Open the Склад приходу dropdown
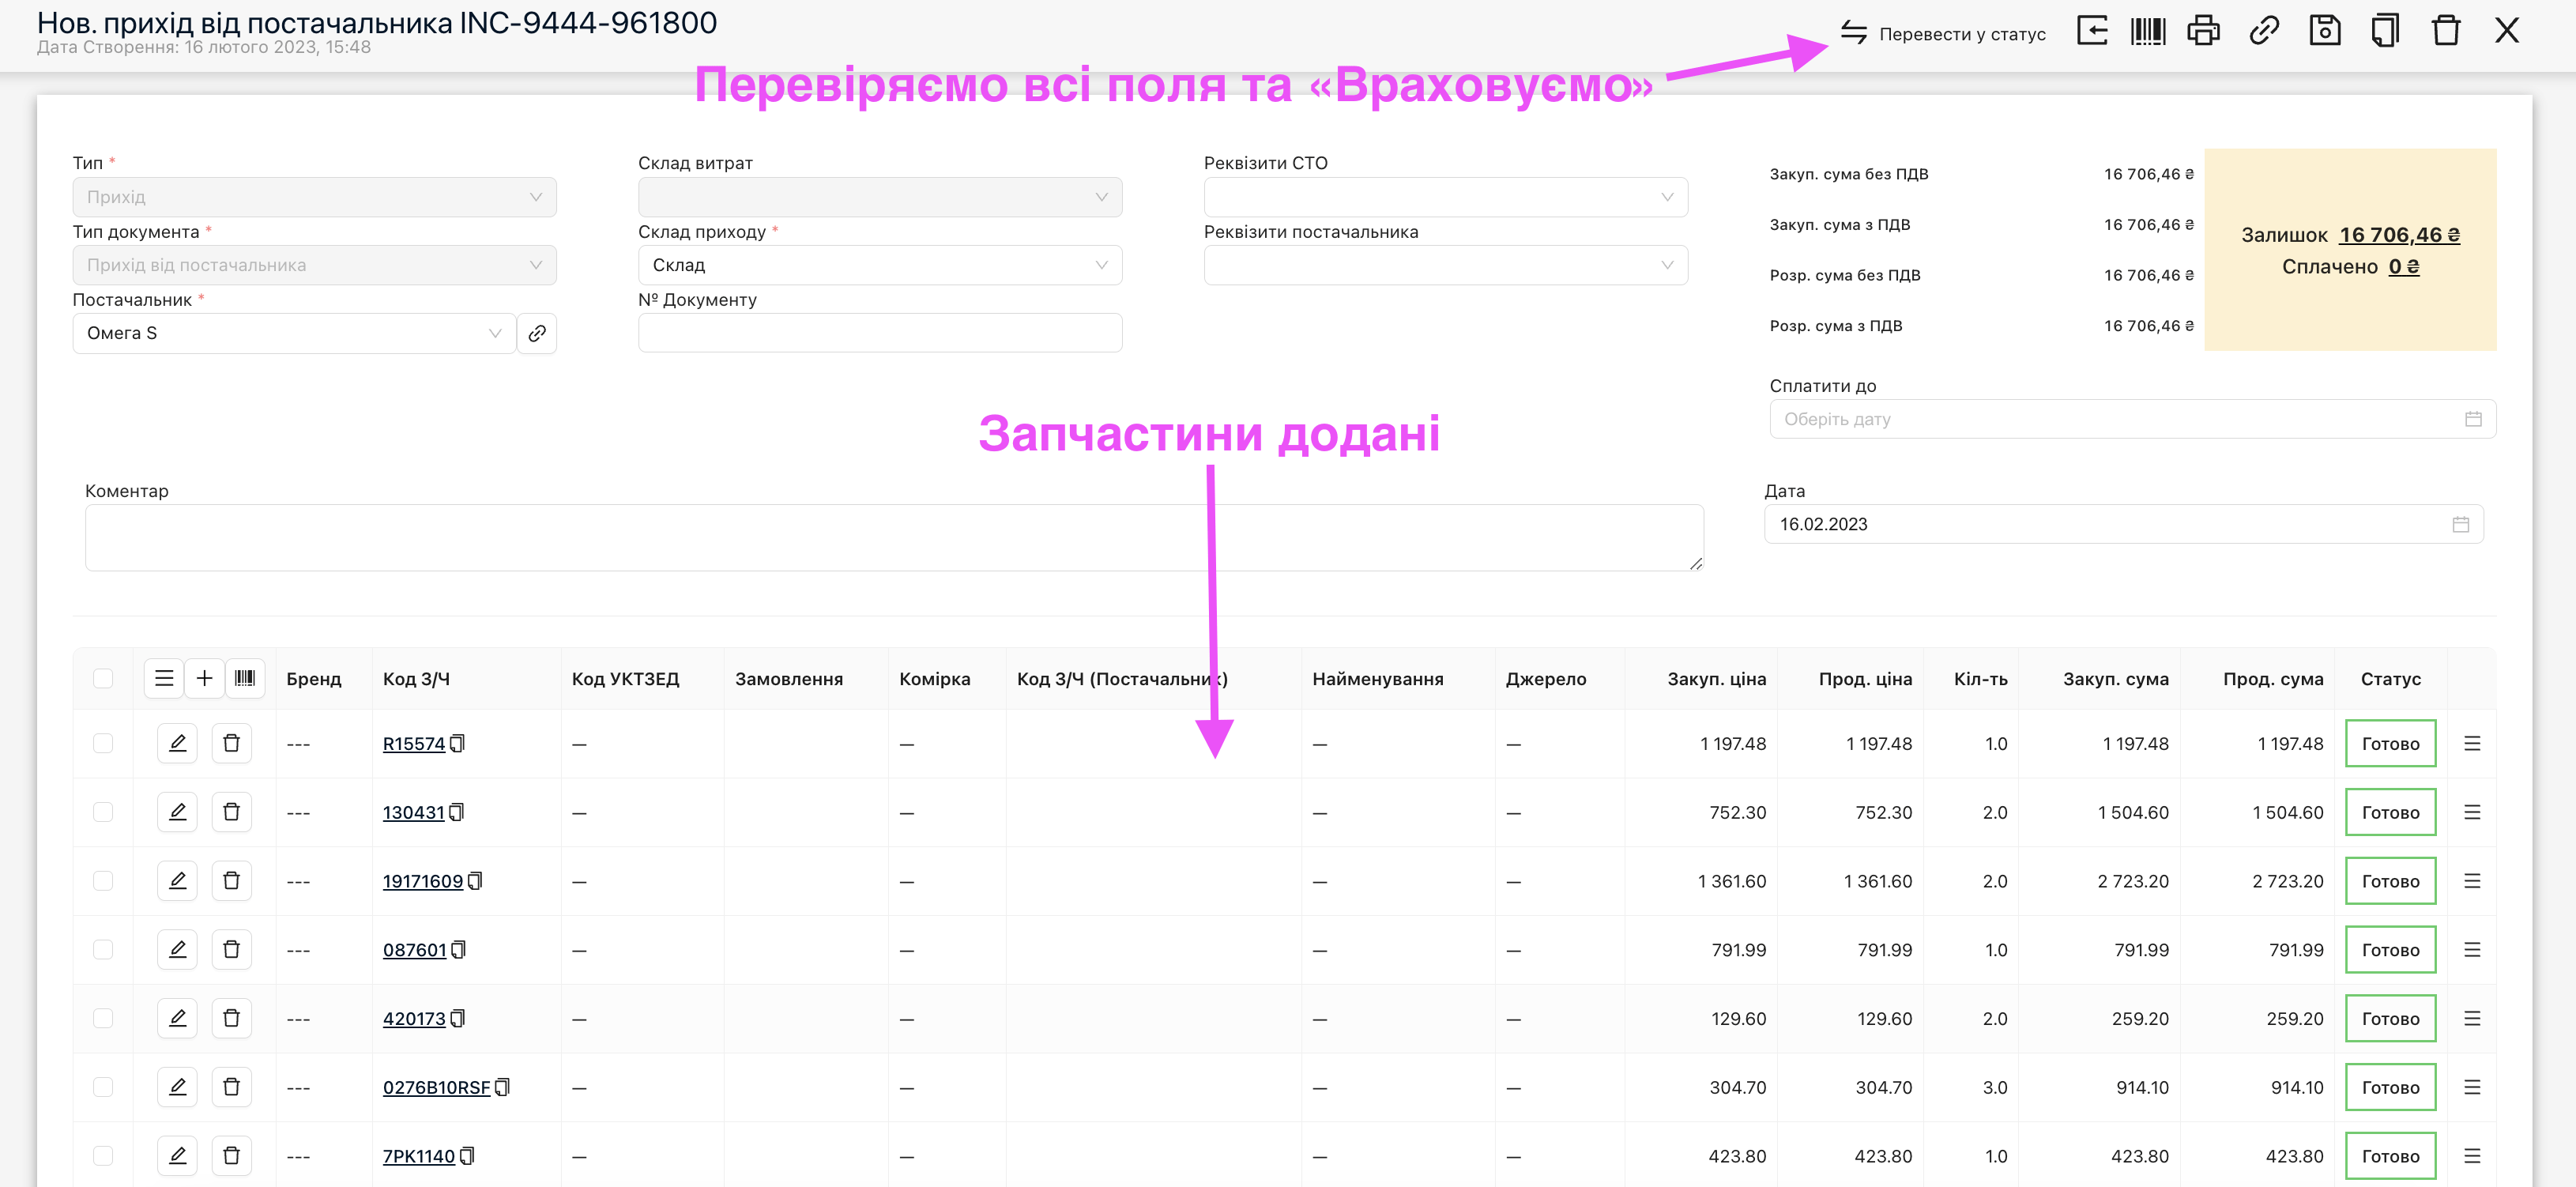2576x1187 pixels. click(879, 265)
